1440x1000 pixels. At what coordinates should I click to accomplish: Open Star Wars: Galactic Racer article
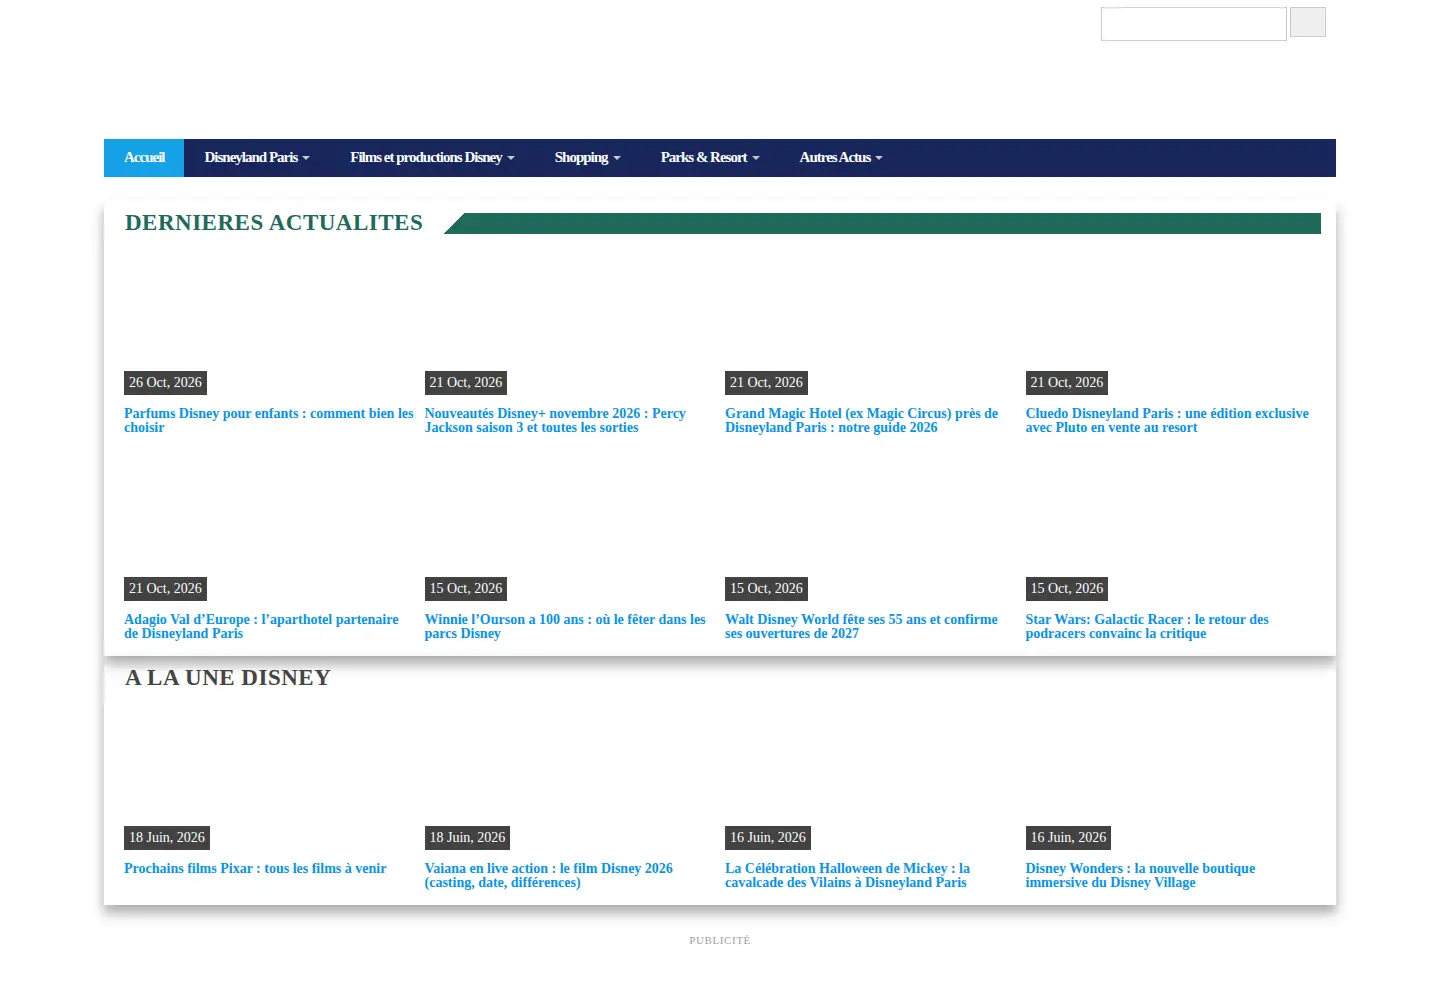1147,626
